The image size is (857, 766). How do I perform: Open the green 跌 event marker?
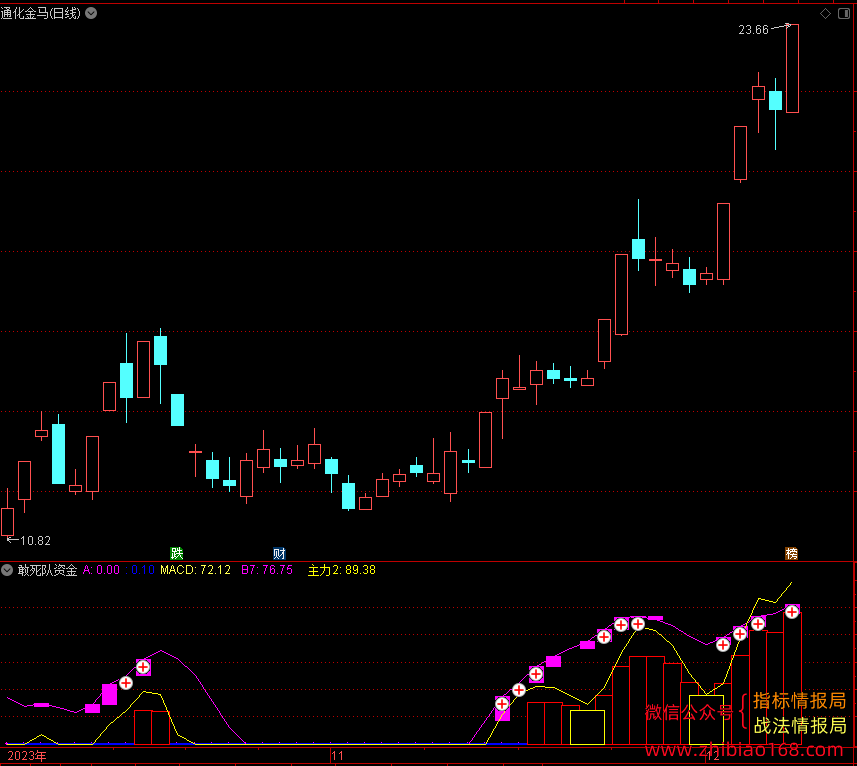point(177,553)
